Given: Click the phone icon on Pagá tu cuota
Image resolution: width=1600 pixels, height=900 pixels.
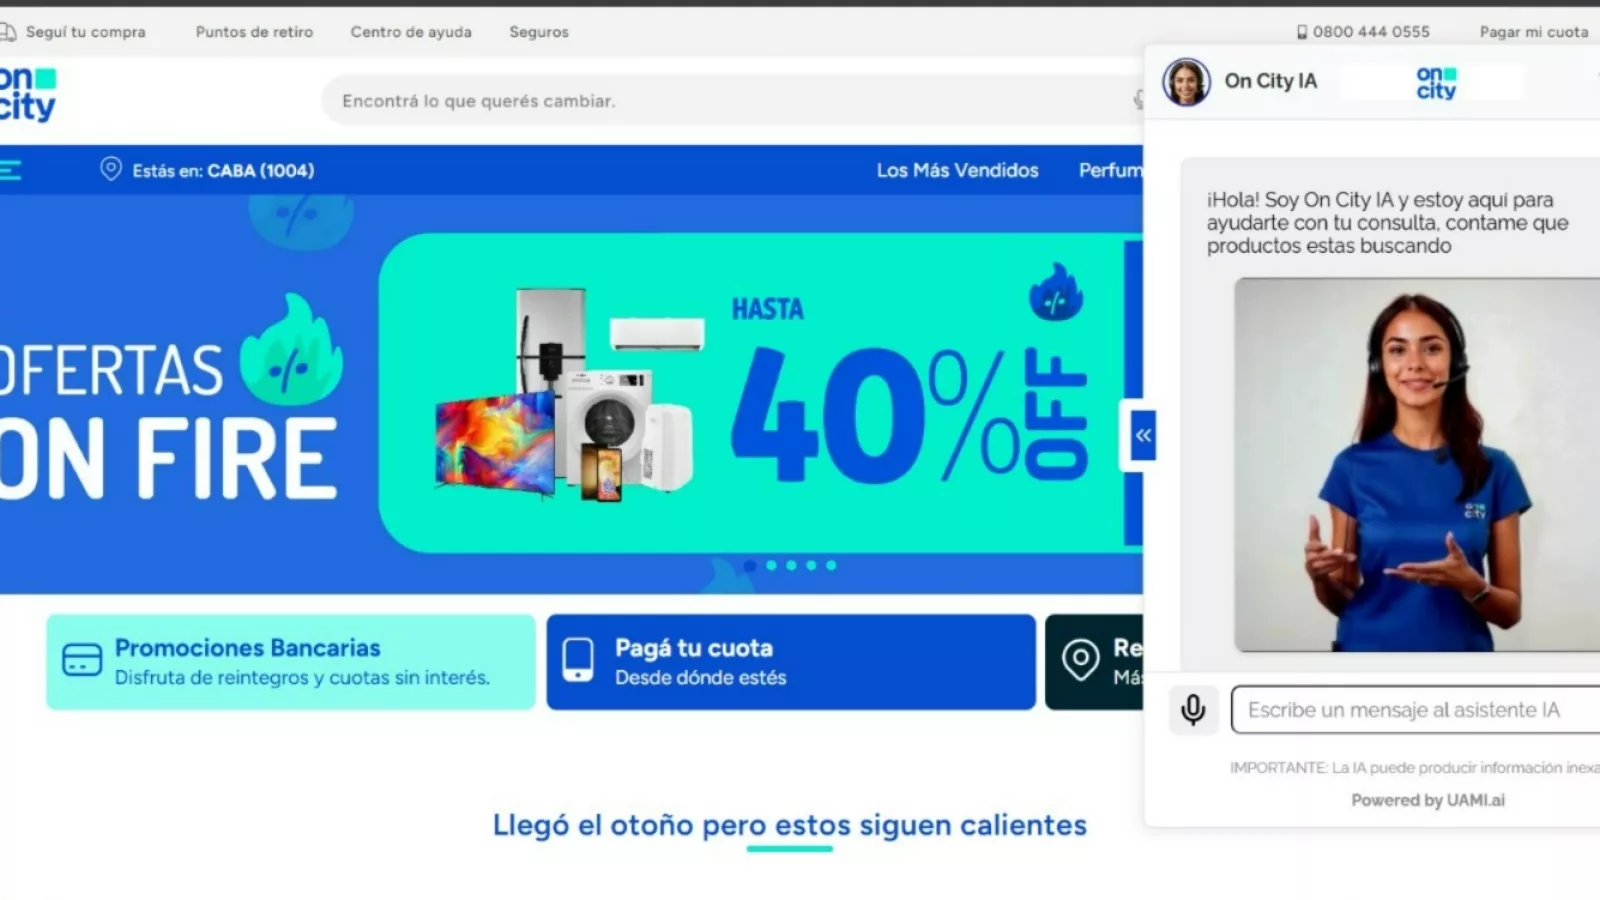Looking at the screenshot, I should pyautogui.click(x=578, y=661).
